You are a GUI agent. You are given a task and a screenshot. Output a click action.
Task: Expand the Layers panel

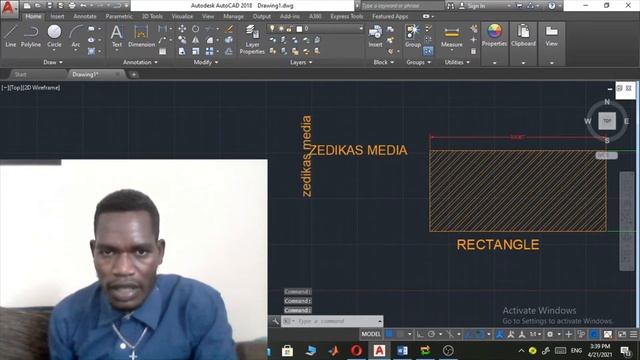pos(301,62)
